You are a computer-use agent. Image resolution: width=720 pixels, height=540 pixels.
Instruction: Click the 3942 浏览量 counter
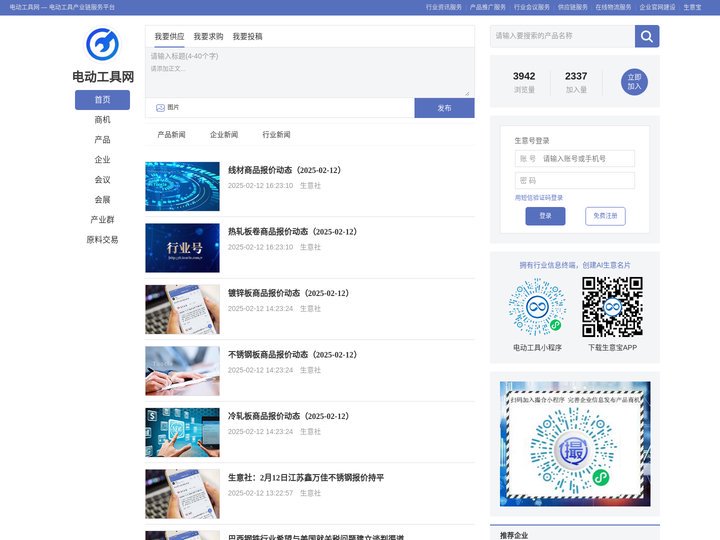[x=524, y=82]
